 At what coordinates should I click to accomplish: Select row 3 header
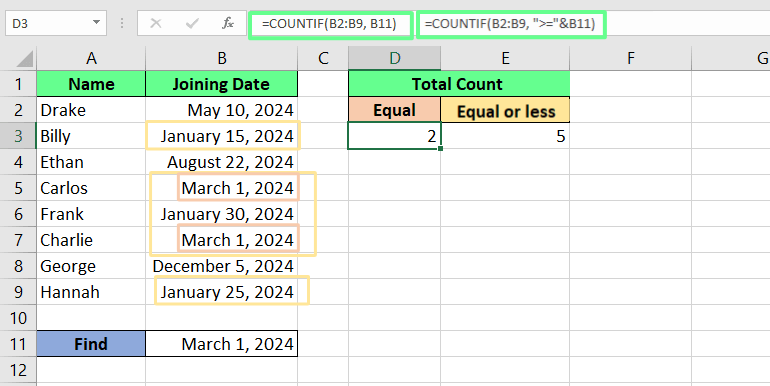tap(18, 136)
